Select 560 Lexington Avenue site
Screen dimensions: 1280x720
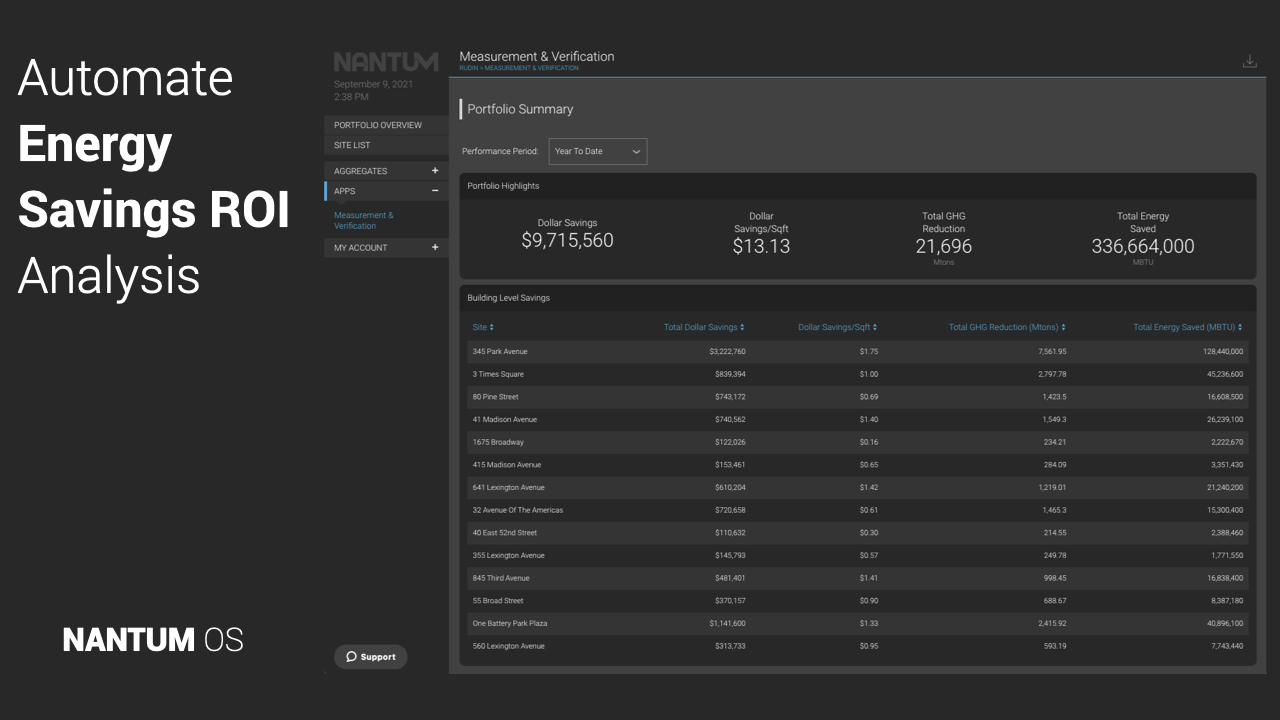(x=509, y=646)
